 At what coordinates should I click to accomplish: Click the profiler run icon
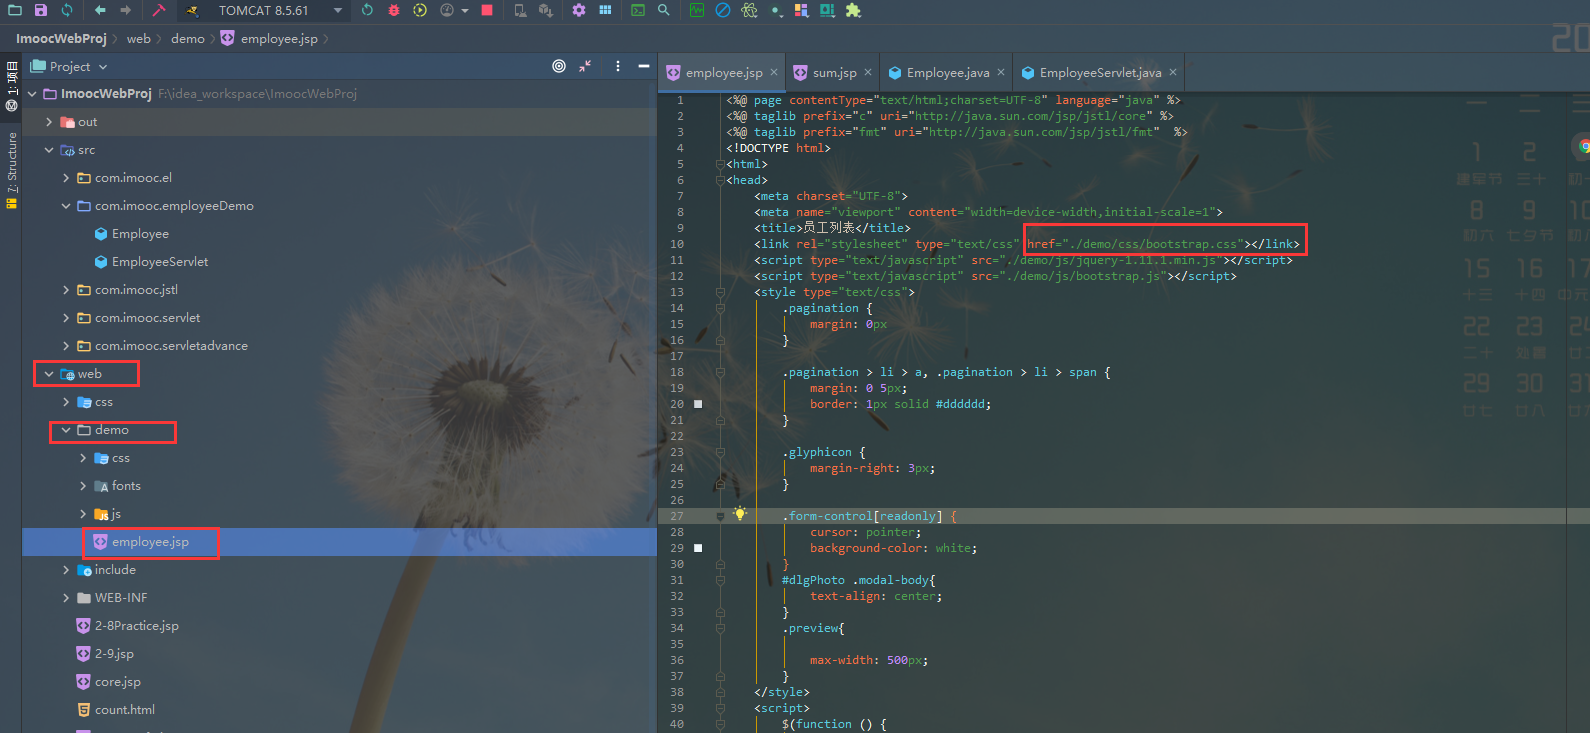[447, 10]
